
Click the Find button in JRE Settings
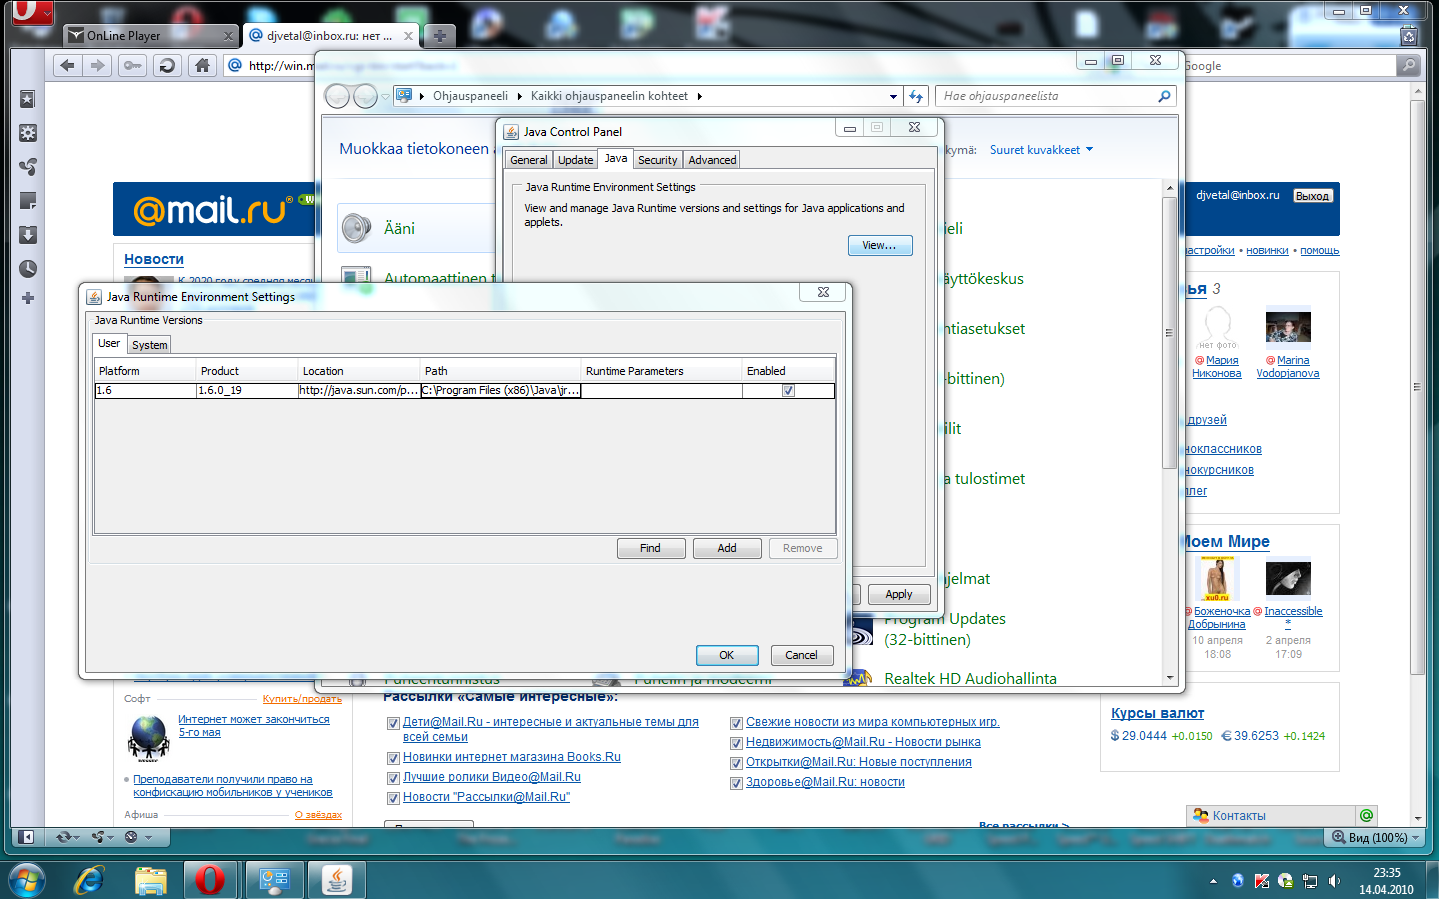[650, 548]
